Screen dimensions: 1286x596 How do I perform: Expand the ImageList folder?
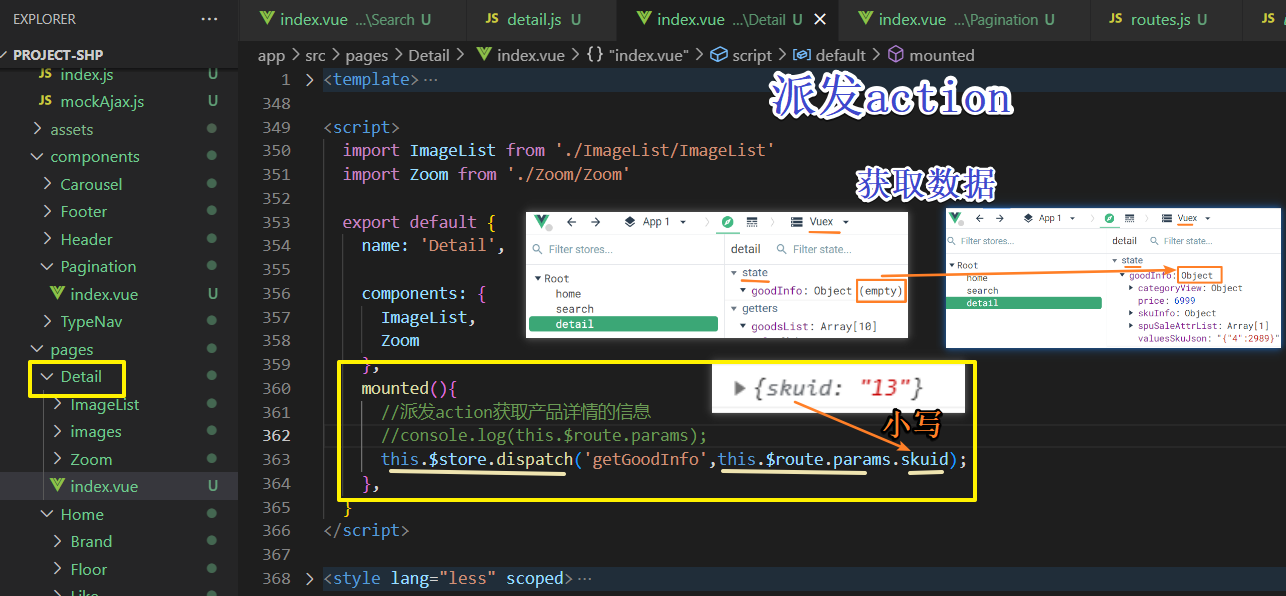(104, 404)
